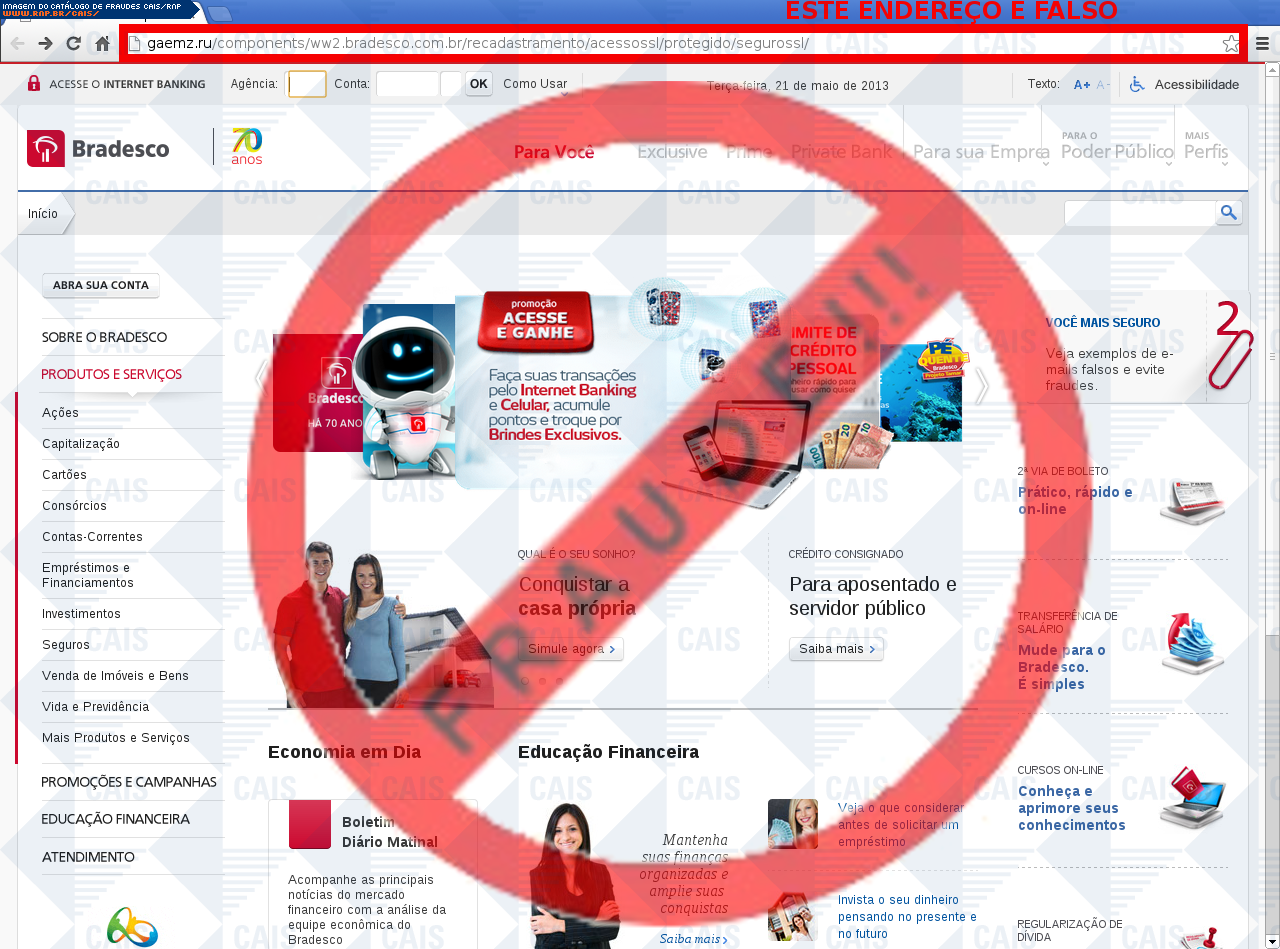Select Cartões in the sidebar menu
The width and height of the screenshot is (1280, 949).
65,475
